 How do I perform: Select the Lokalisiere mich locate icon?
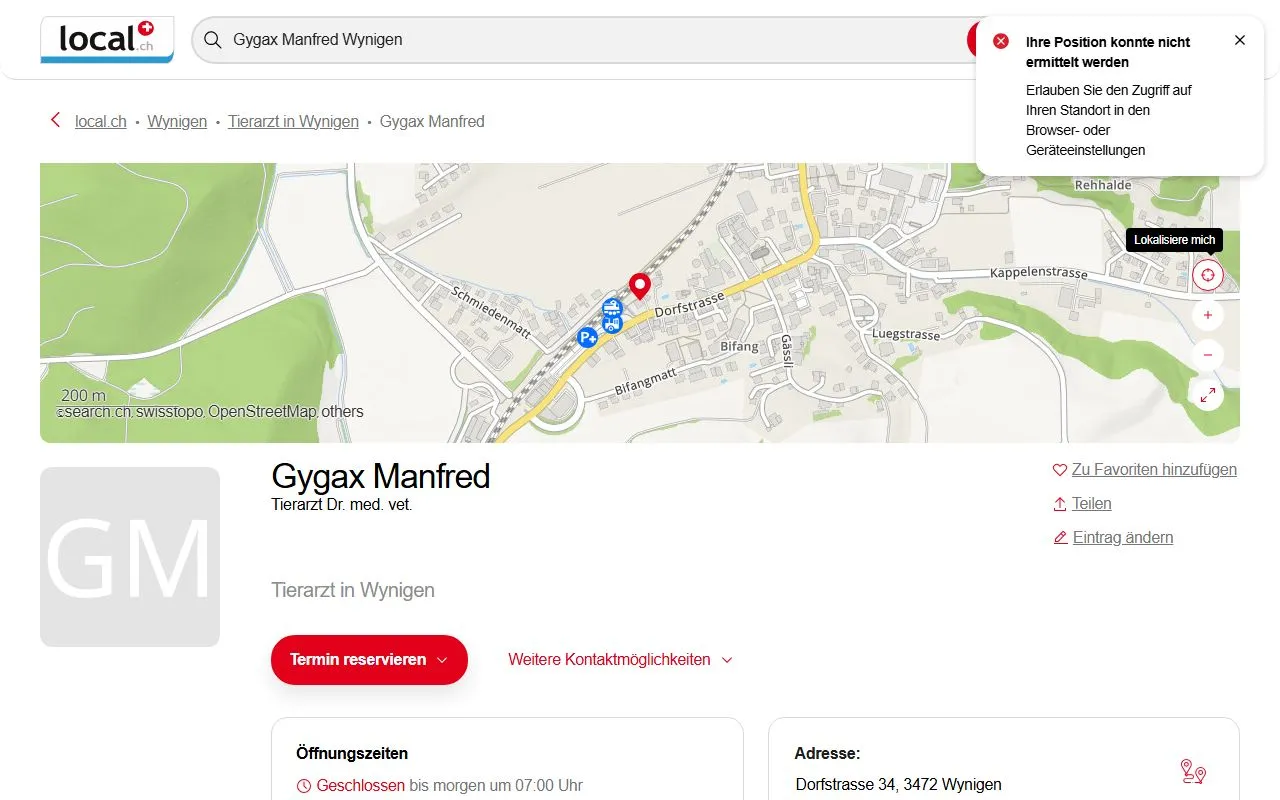click(x=1207, y=274)
